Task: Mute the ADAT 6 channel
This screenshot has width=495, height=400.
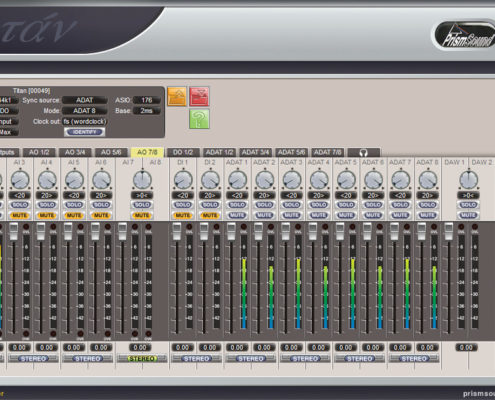Action: pyautogui.click(x=373, y=215)
